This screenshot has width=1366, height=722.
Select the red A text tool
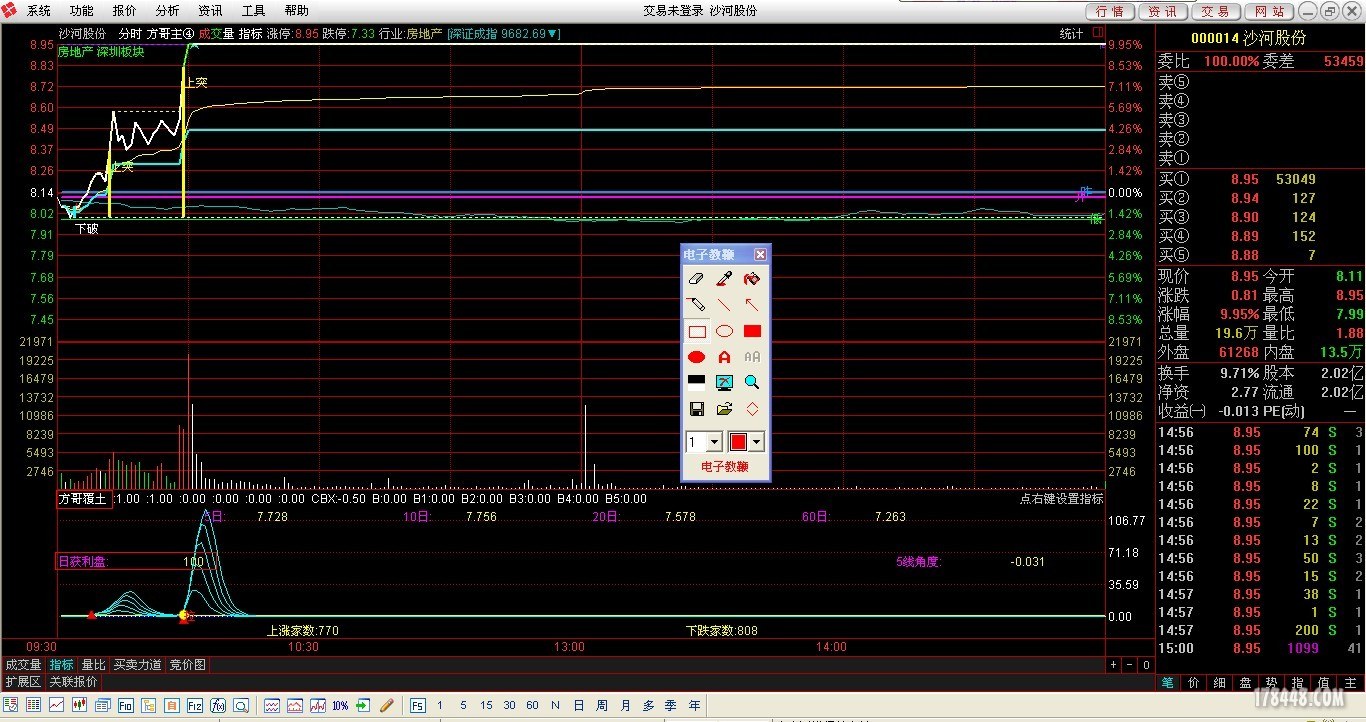[725, 357]
